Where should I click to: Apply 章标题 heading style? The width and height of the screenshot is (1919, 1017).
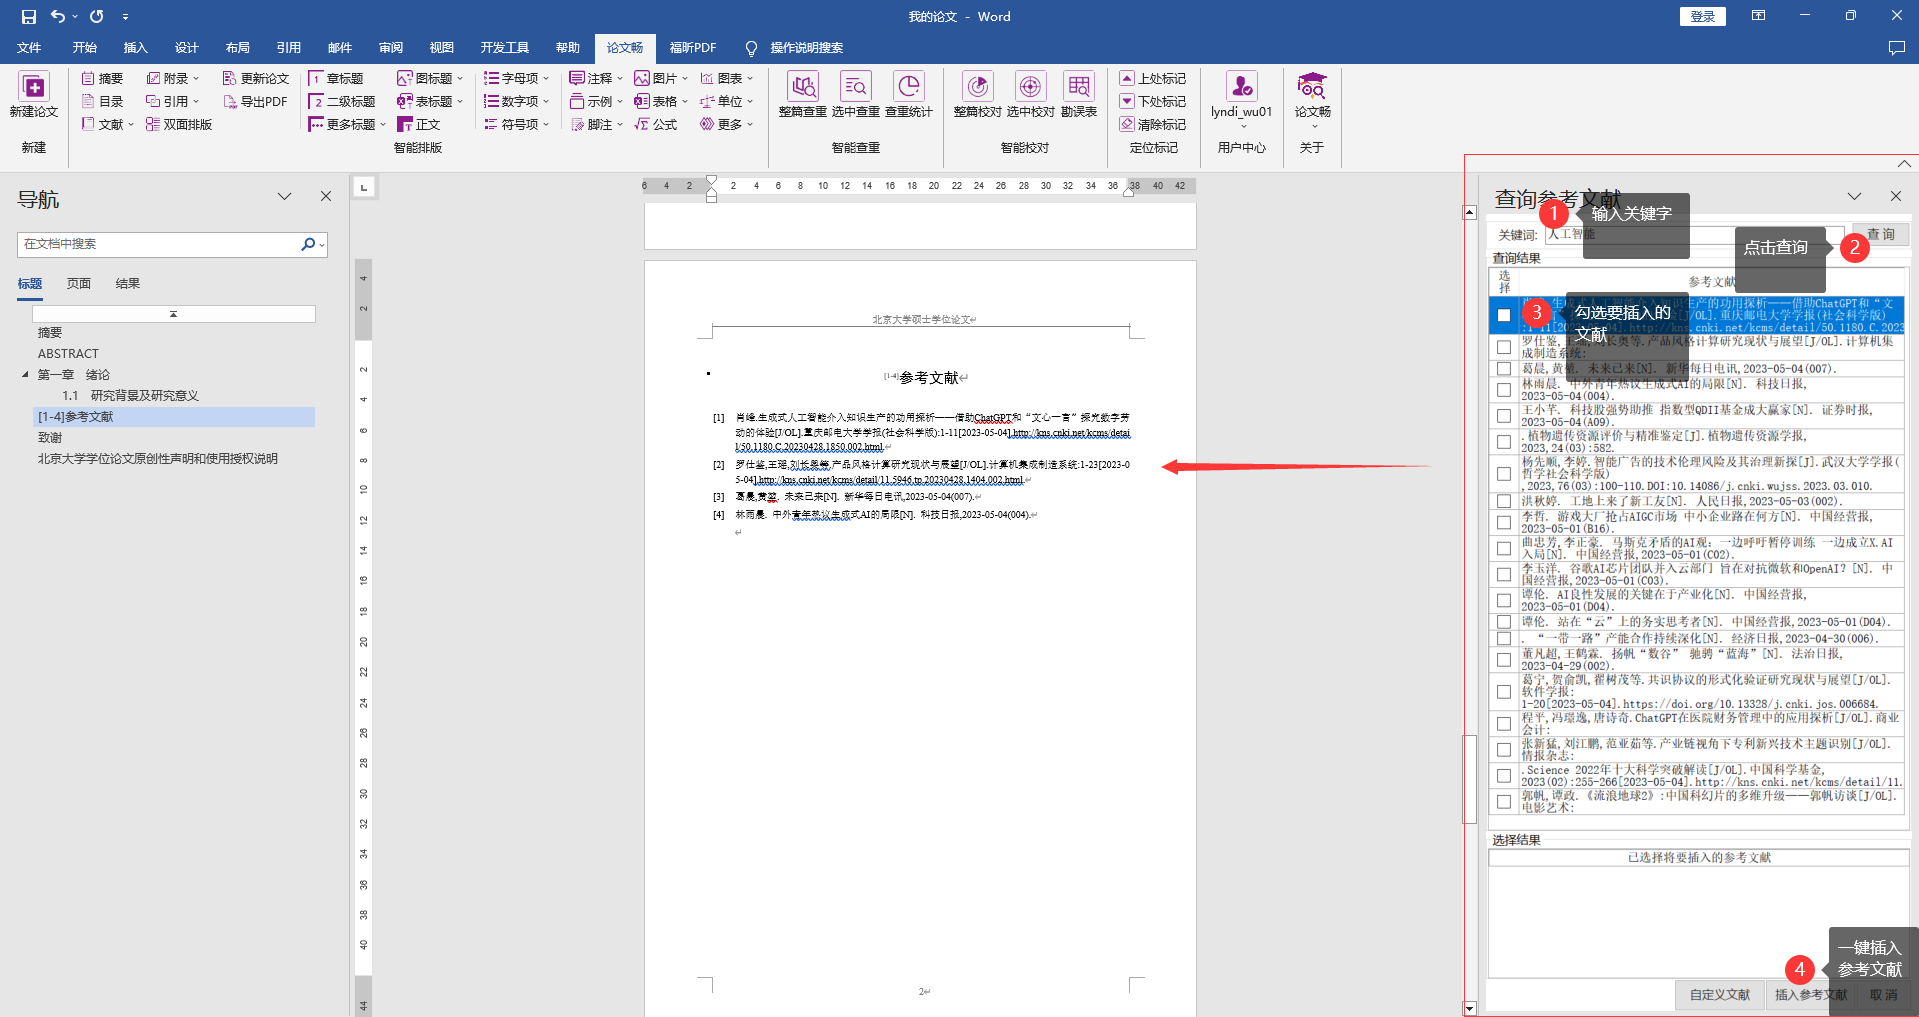[336, 78]
